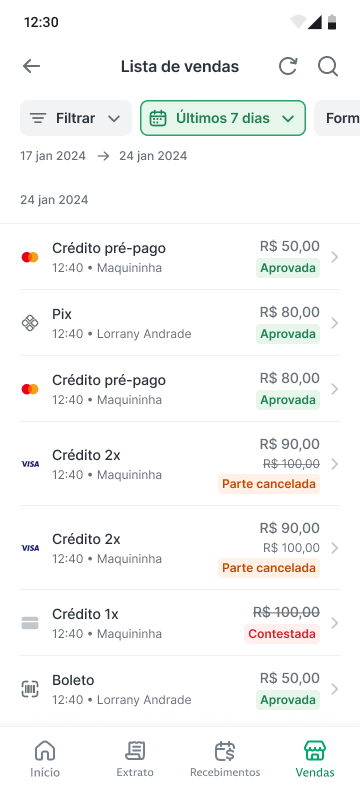The height and width of the screenshot is (791, 360).
Task: Open search with magnifier icon
Action: [328, 66]
